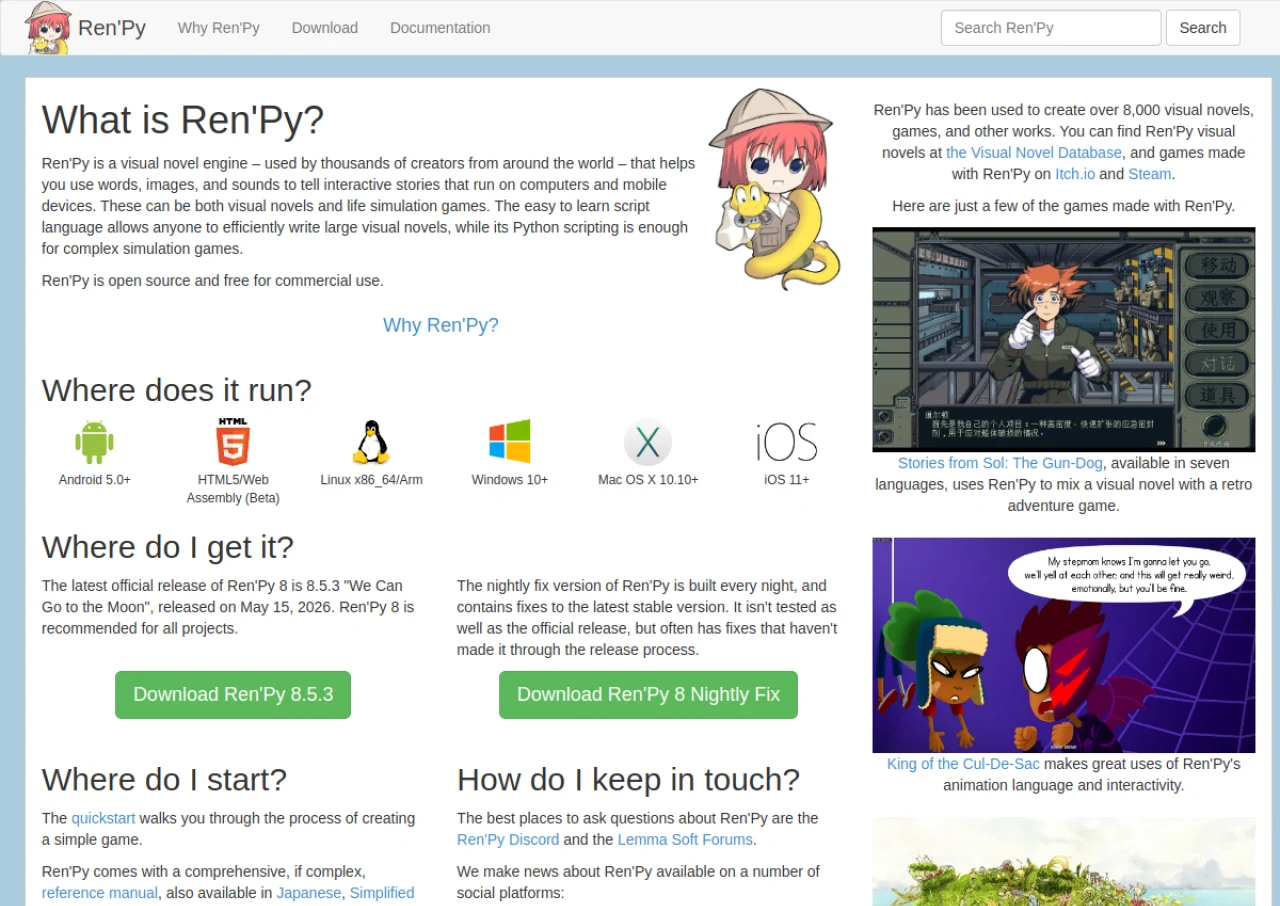Open the King of the Cul-De-Sac screenshot
Screen dimensions: 1280x906
(1064, 645)
